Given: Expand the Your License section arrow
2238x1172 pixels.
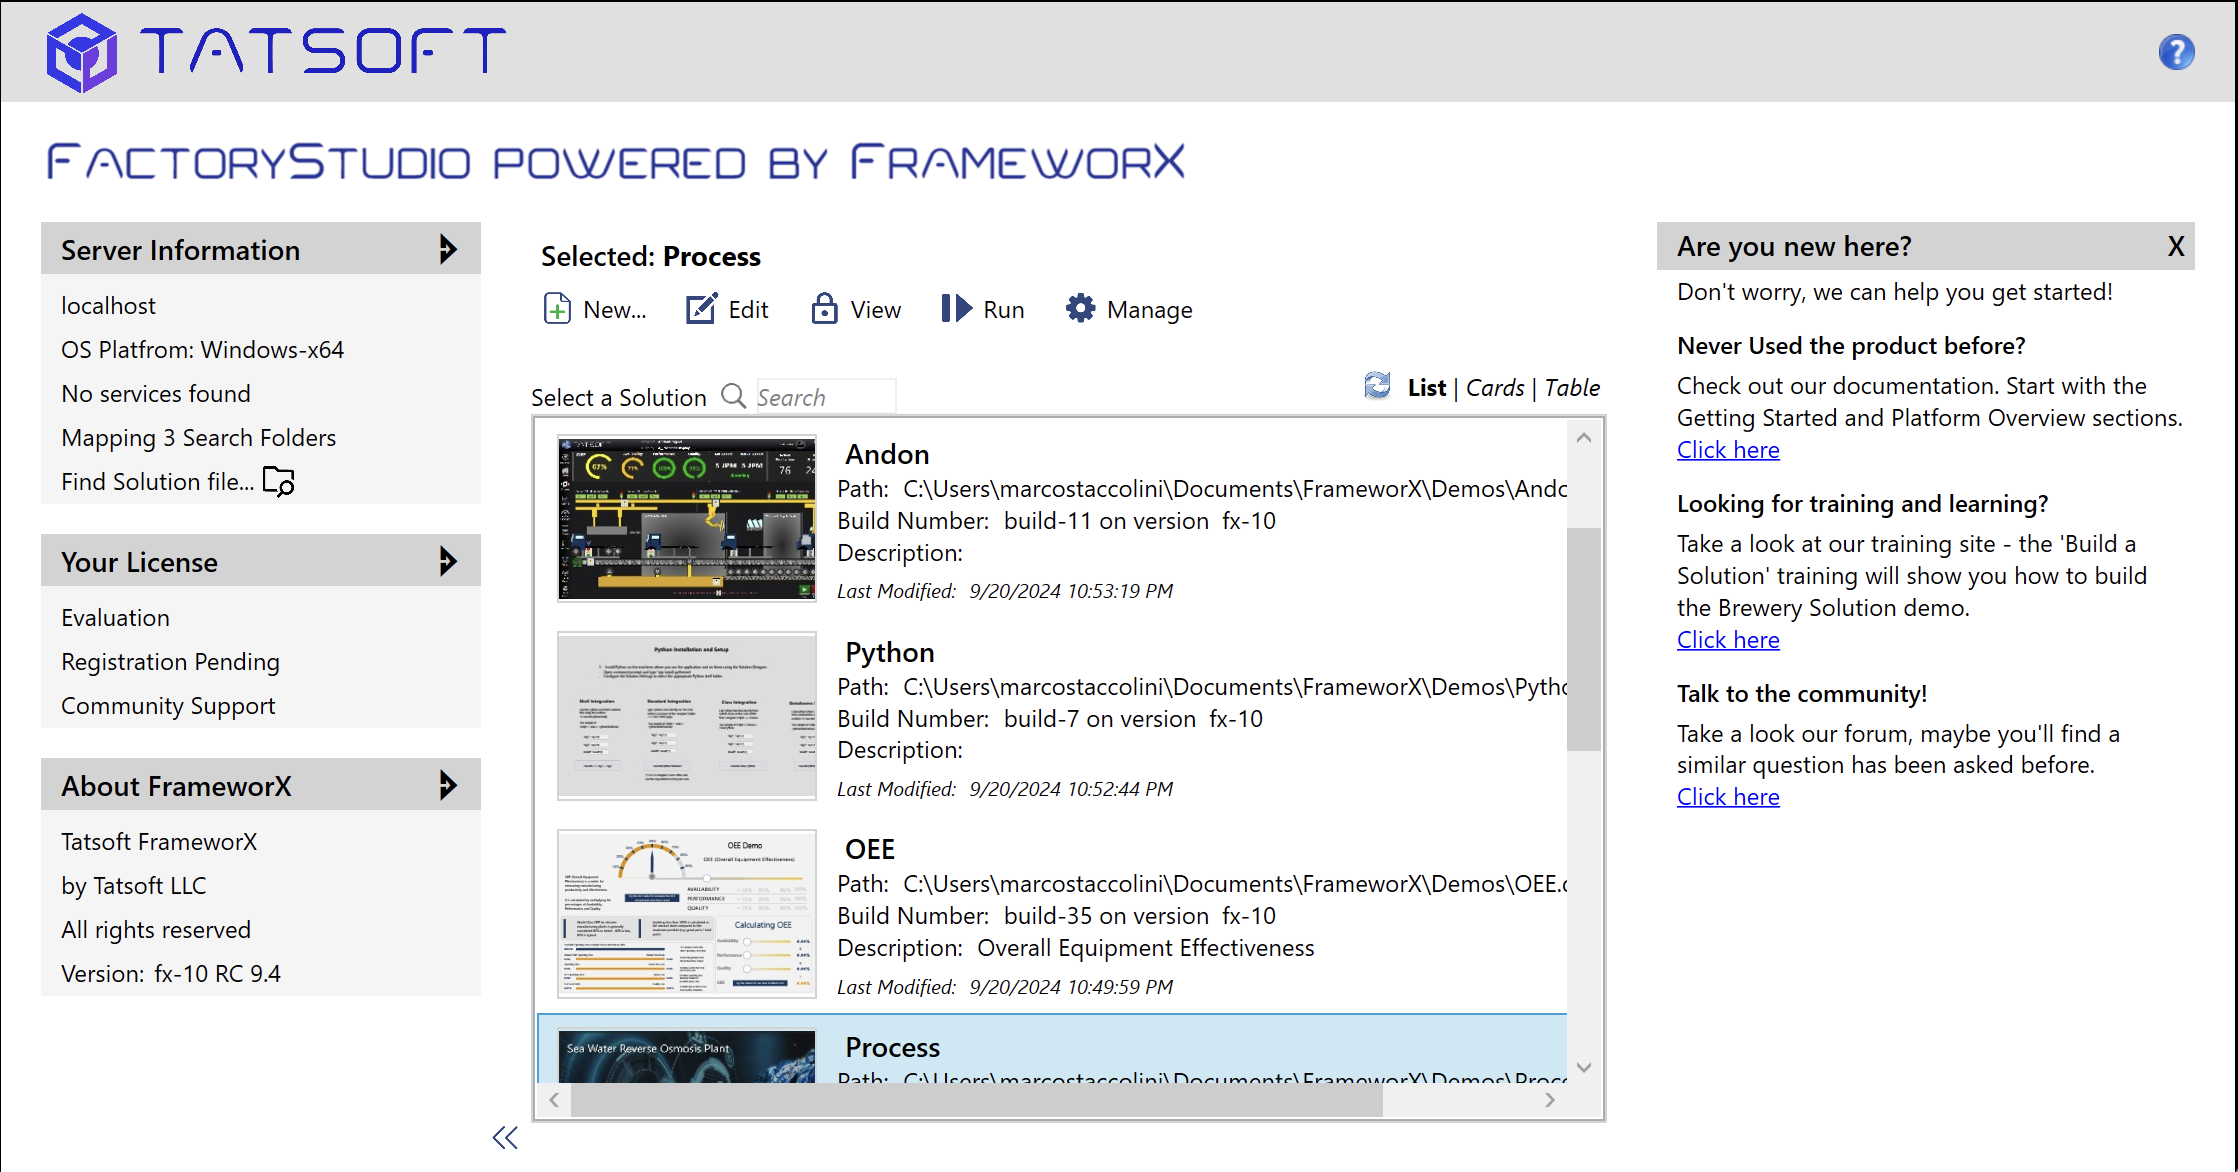Looking at the screenshot, I should click(448, 561).
